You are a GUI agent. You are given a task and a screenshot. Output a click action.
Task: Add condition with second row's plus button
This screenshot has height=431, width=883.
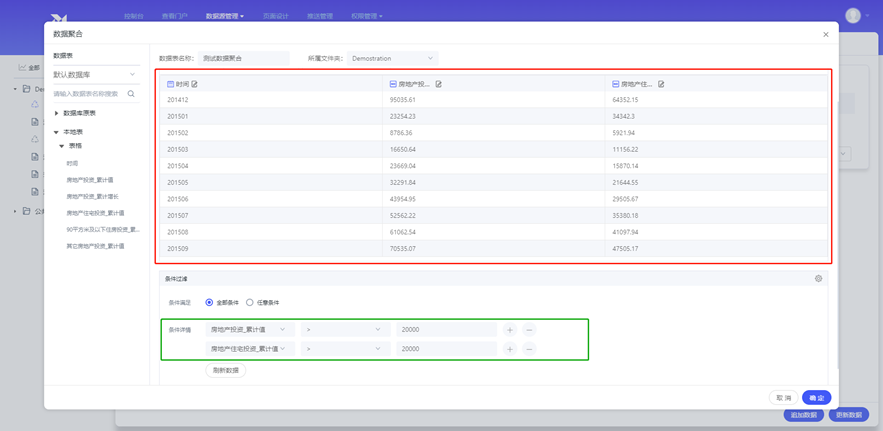510,349
